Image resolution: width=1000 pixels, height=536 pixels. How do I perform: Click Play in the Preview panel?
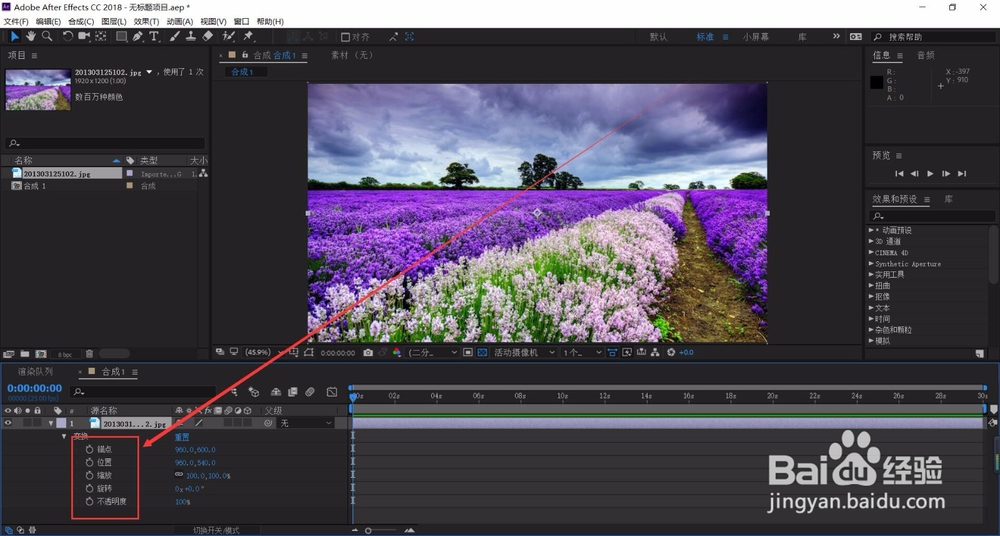point(930,174)
